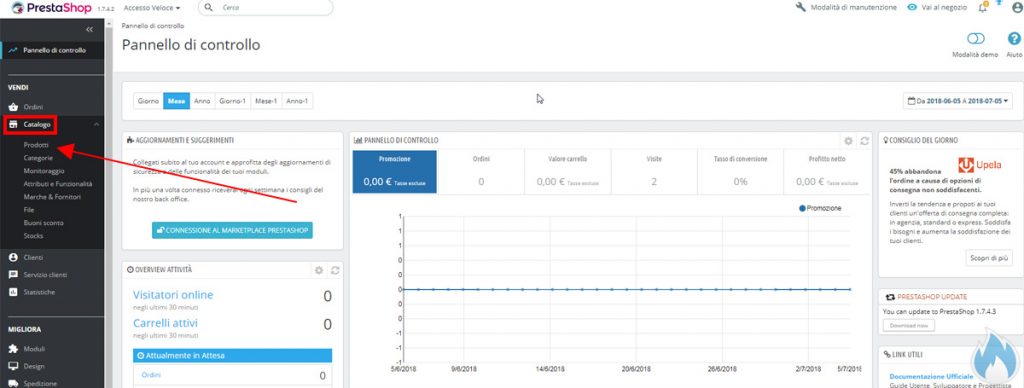Click the Pannello di controllo breadcrumb
The height and width of the screenshot is (388, 1024).
click(153, 25)
